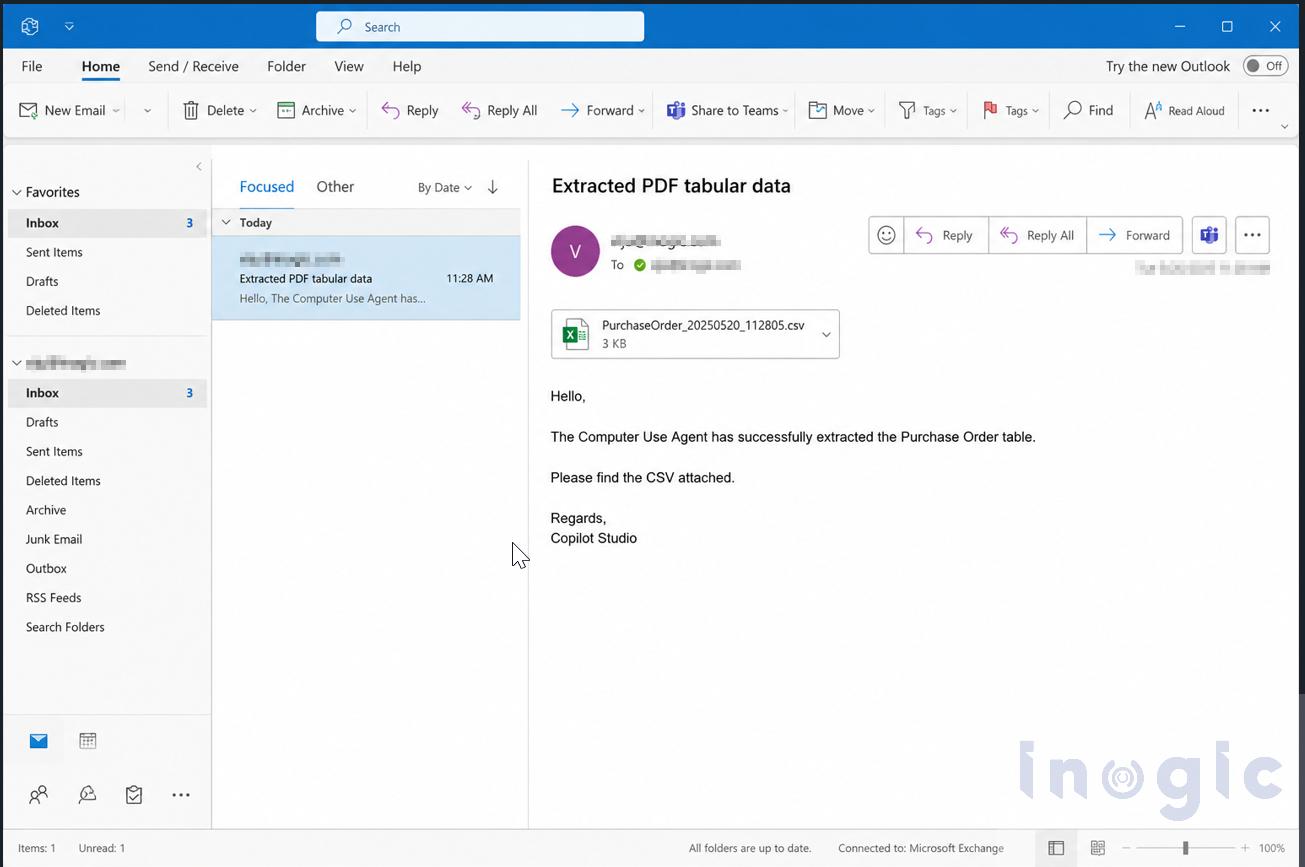
Task: Open the Calendar view icon
Action: pyautogui.click(x=88, y=741)
